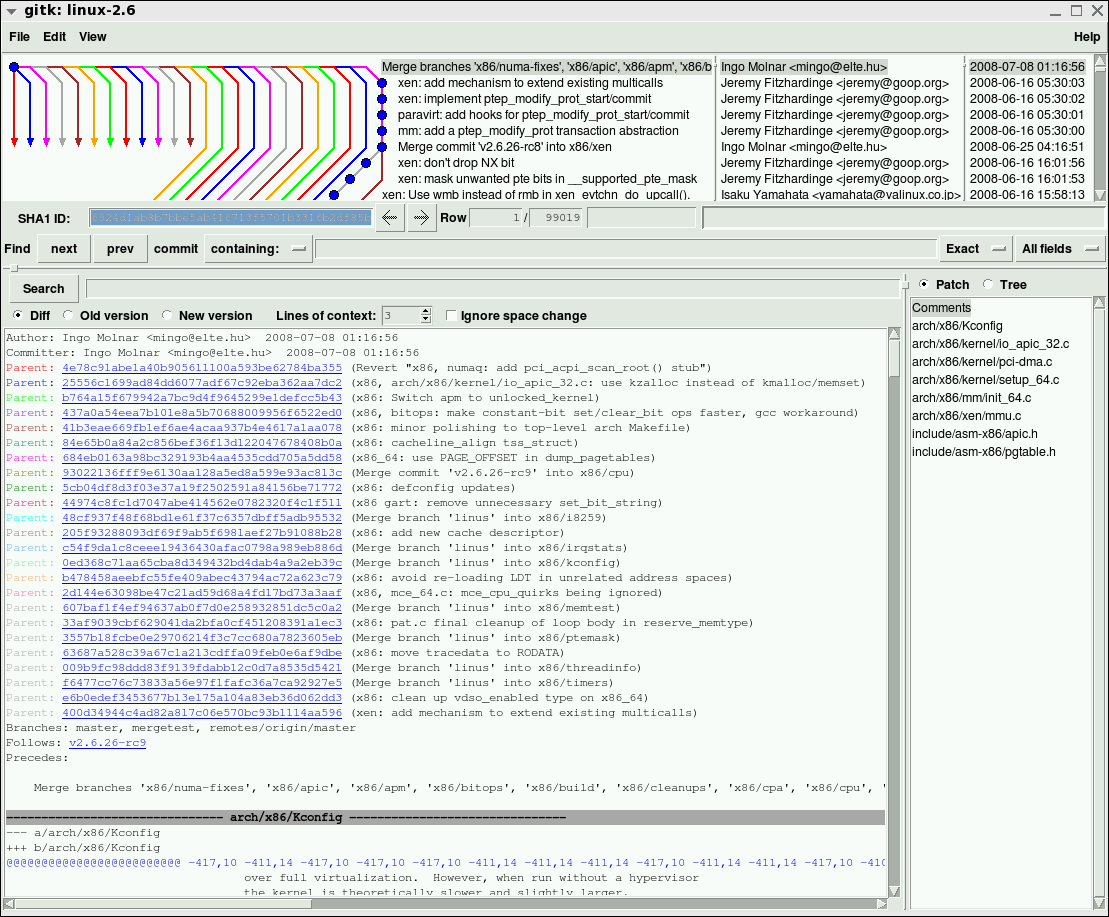Screen dimensions: 1109x917
Task: Click the back arrow next to SHA1 ID
Action: 390,217
